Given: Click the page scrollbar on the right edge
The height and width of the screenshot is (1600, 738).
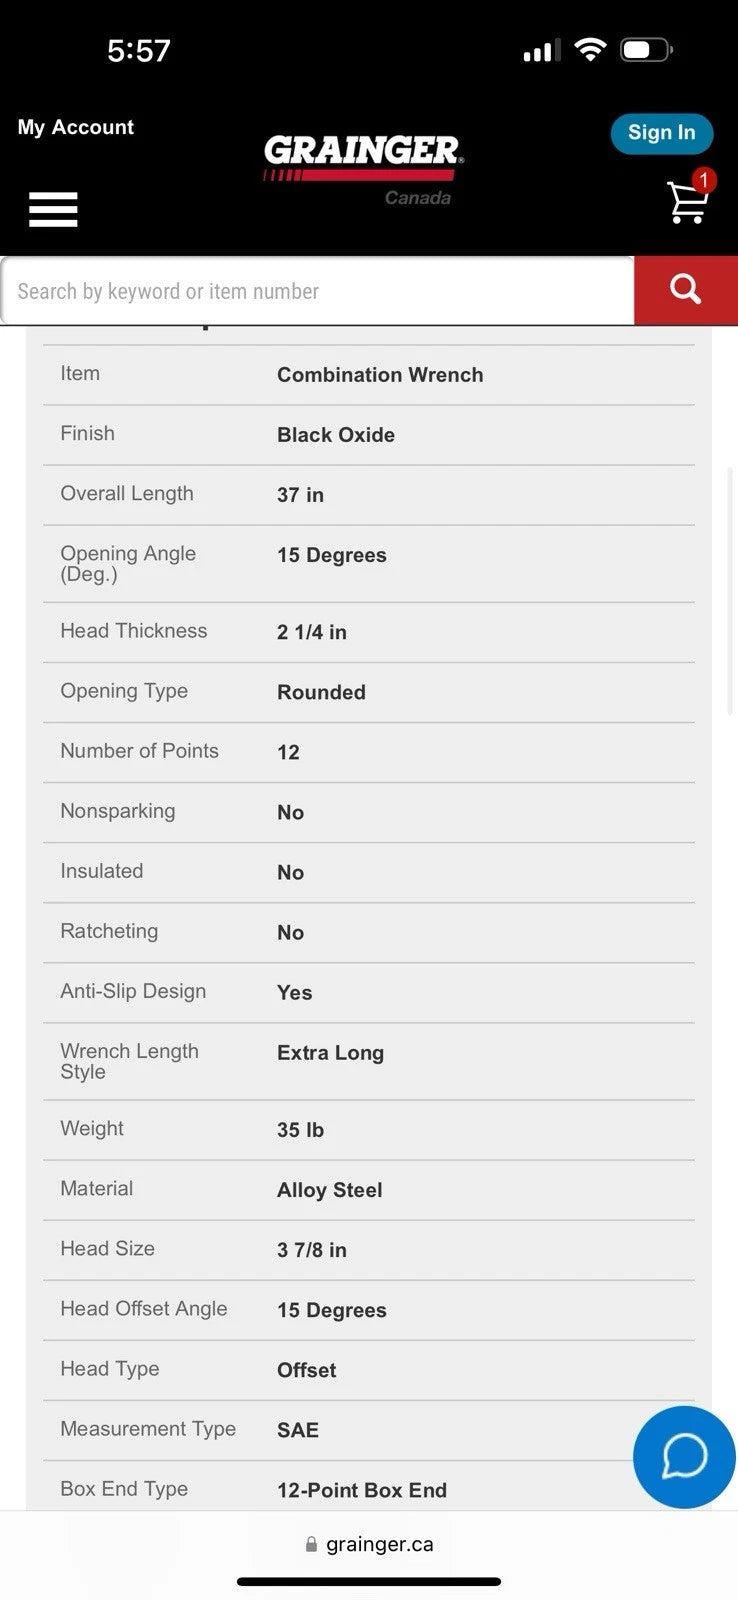Looking at the screenshot, I should pos(729,590).
